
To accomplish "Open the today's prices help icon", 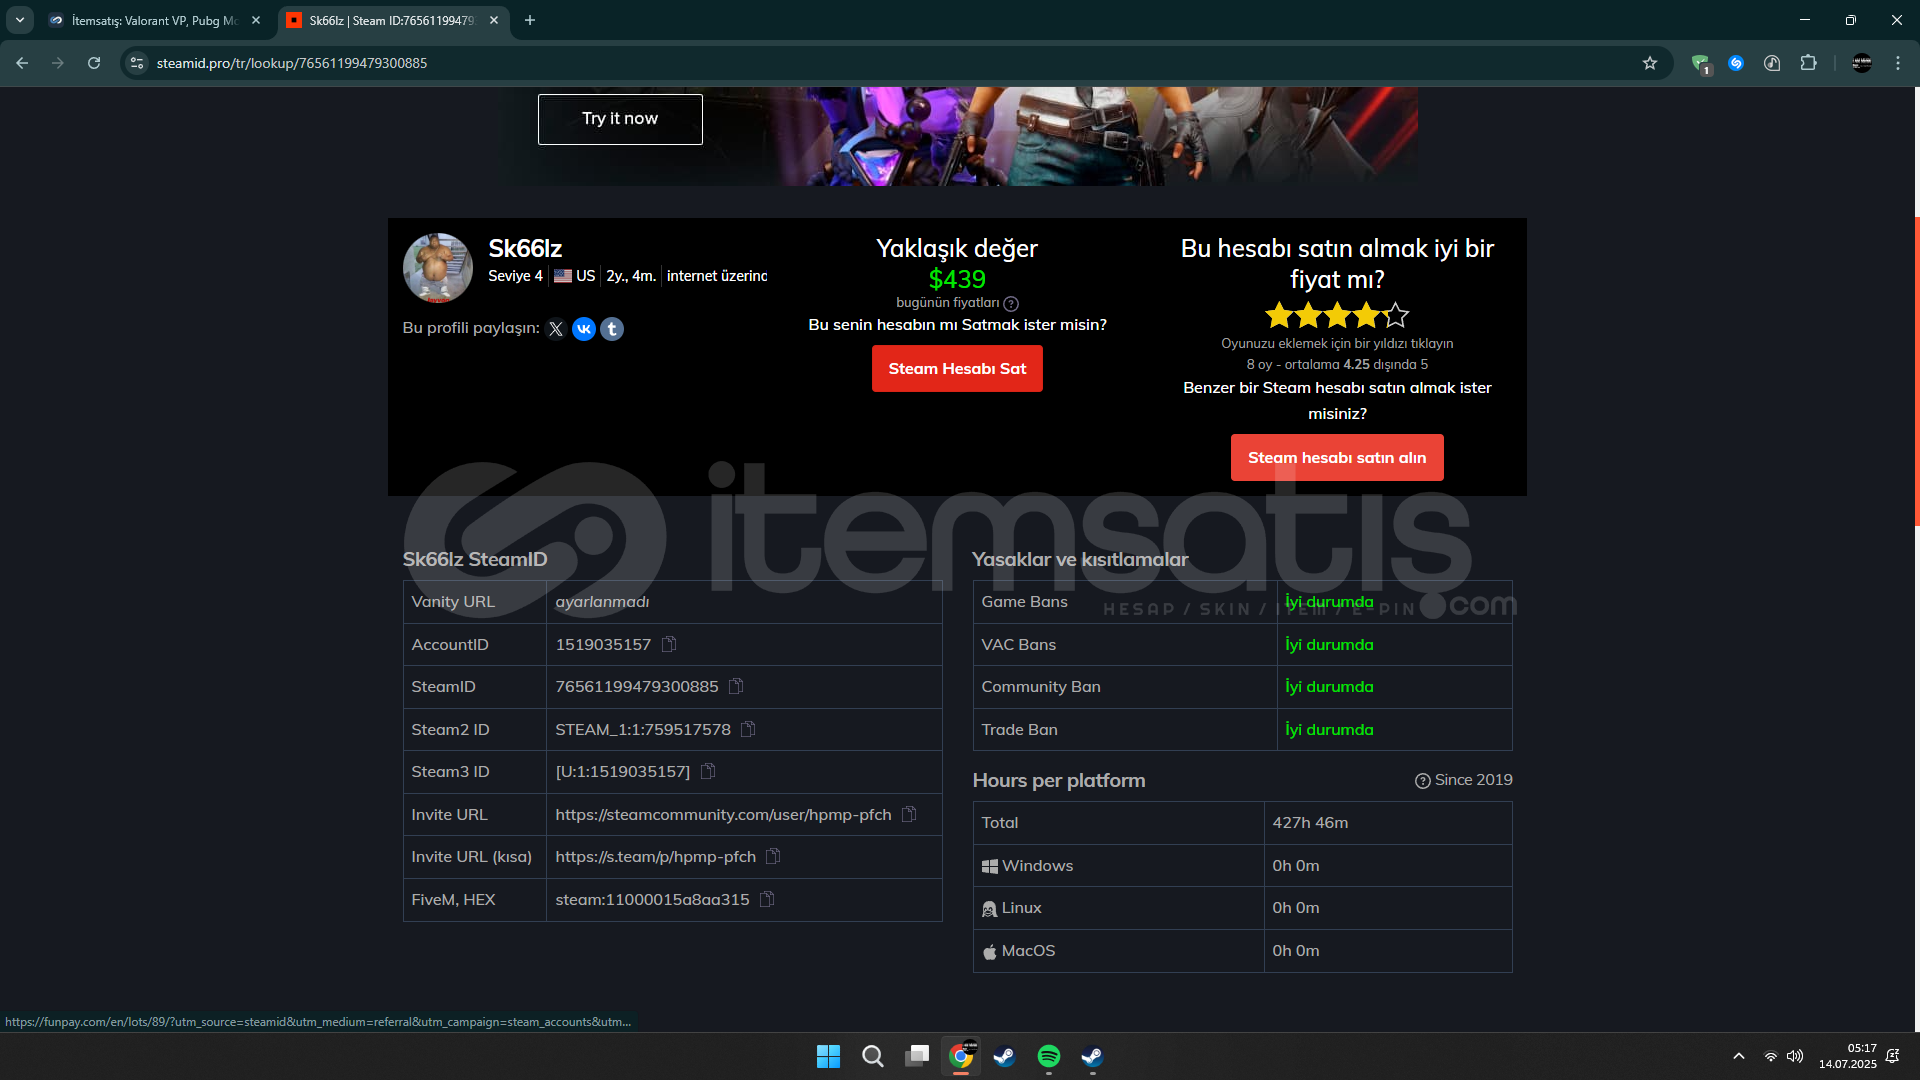I will 1011,303.
